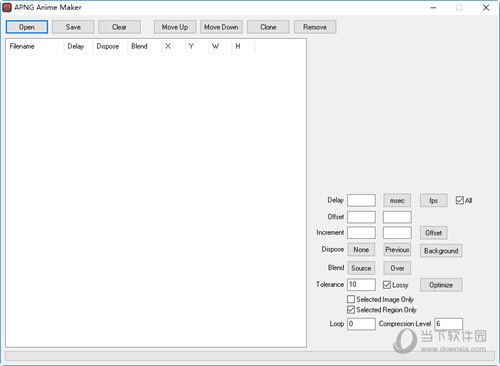This screenshot has height=366, width=500.
Task: Click the Y column header
Action: tap(197, 46)
